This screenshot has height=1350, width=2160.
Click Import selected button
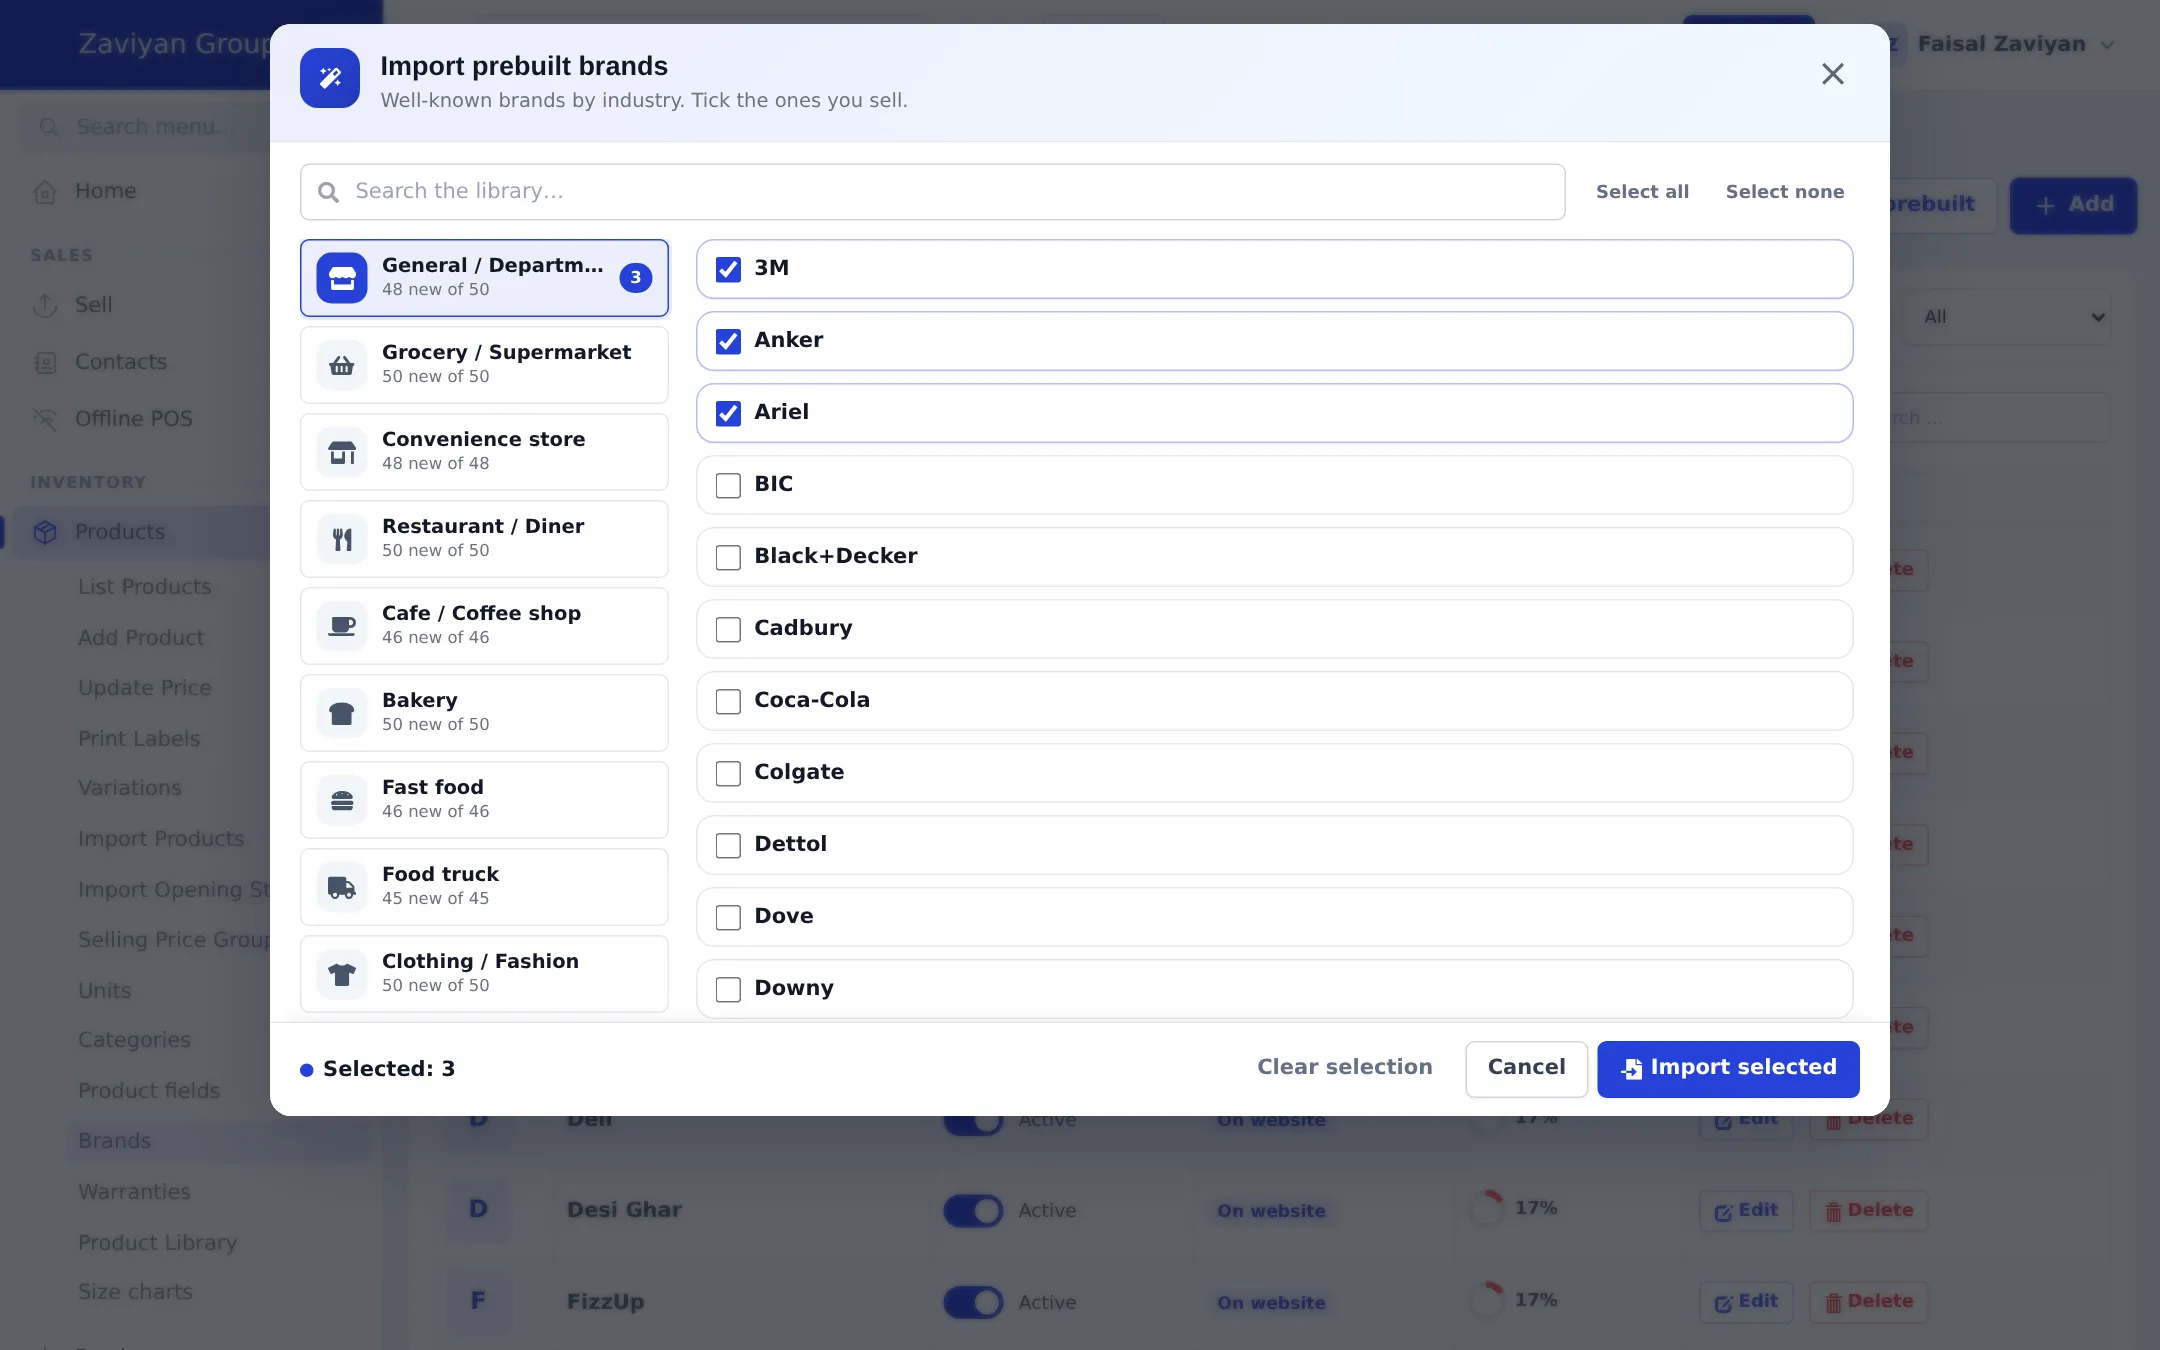coord(1728,1068)
